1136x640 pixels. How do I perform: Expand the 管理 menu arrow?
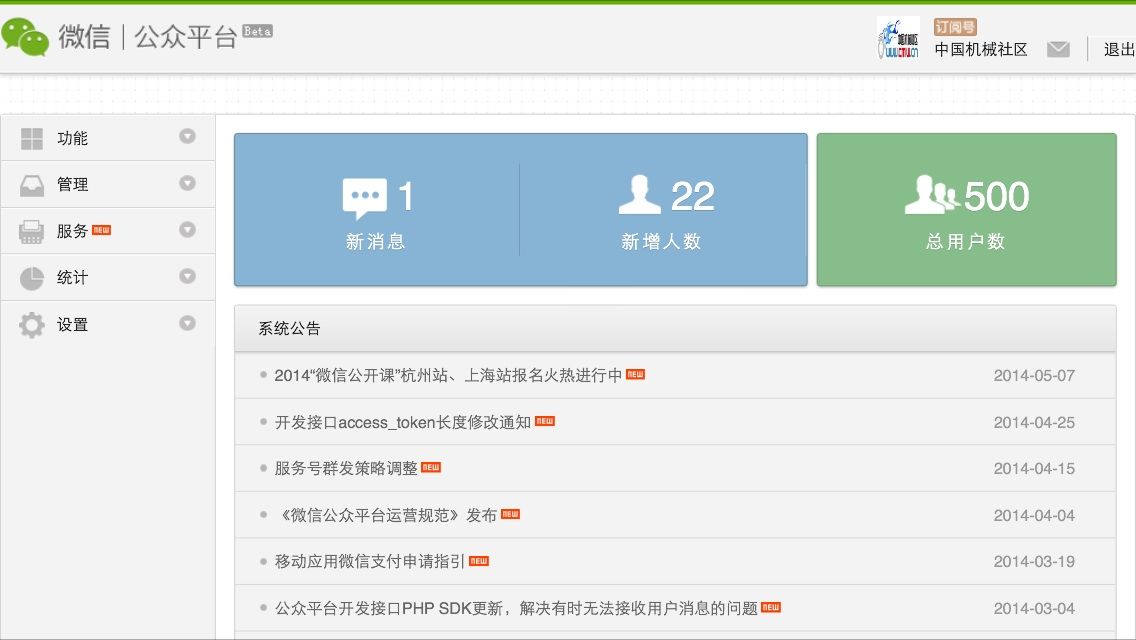[187, 184]
